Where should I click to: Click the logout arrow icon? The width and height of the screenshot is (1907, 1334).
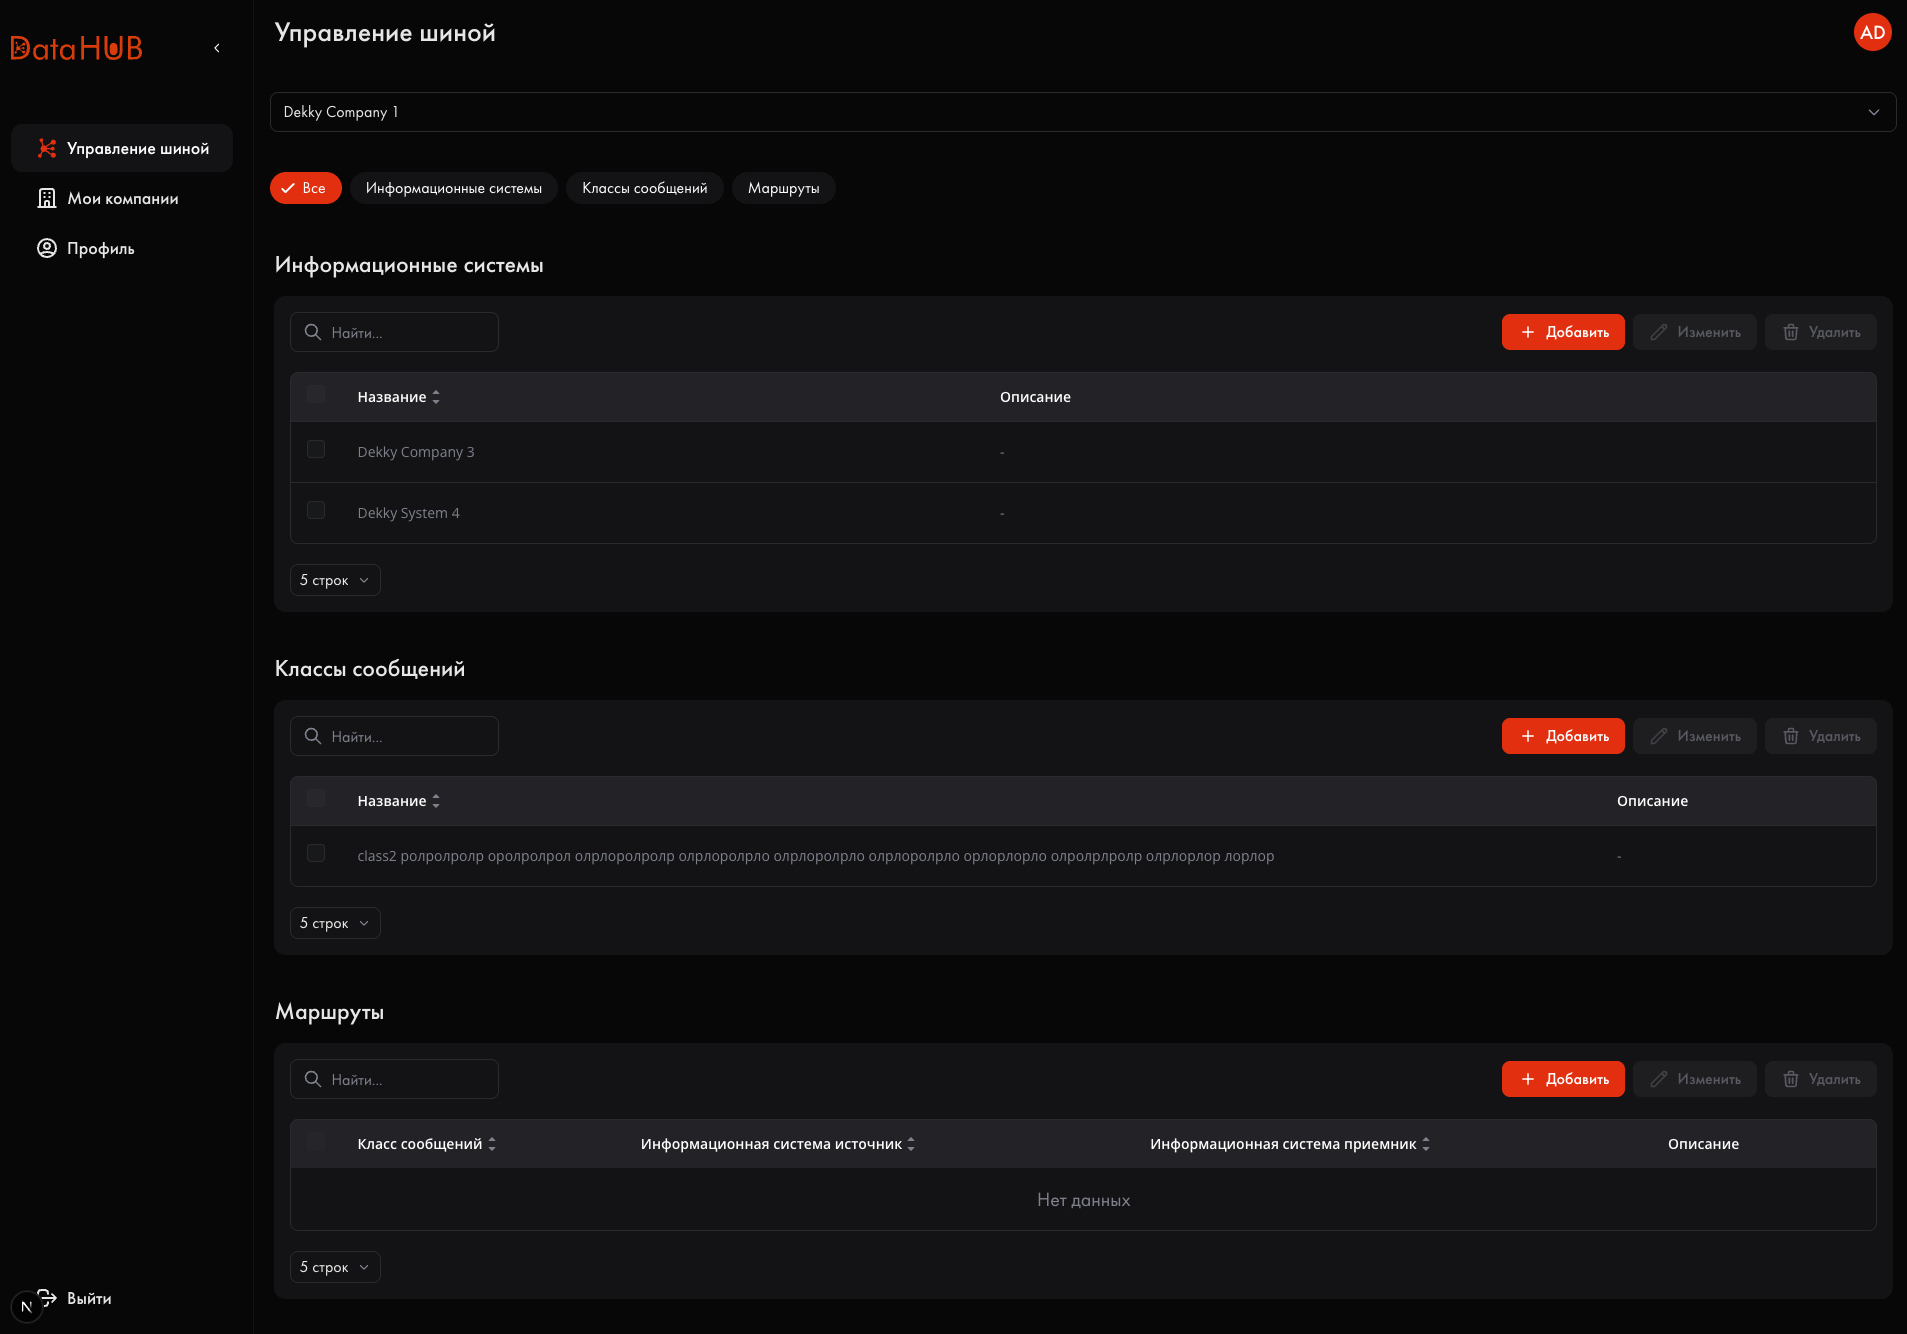pos(47,1297)
